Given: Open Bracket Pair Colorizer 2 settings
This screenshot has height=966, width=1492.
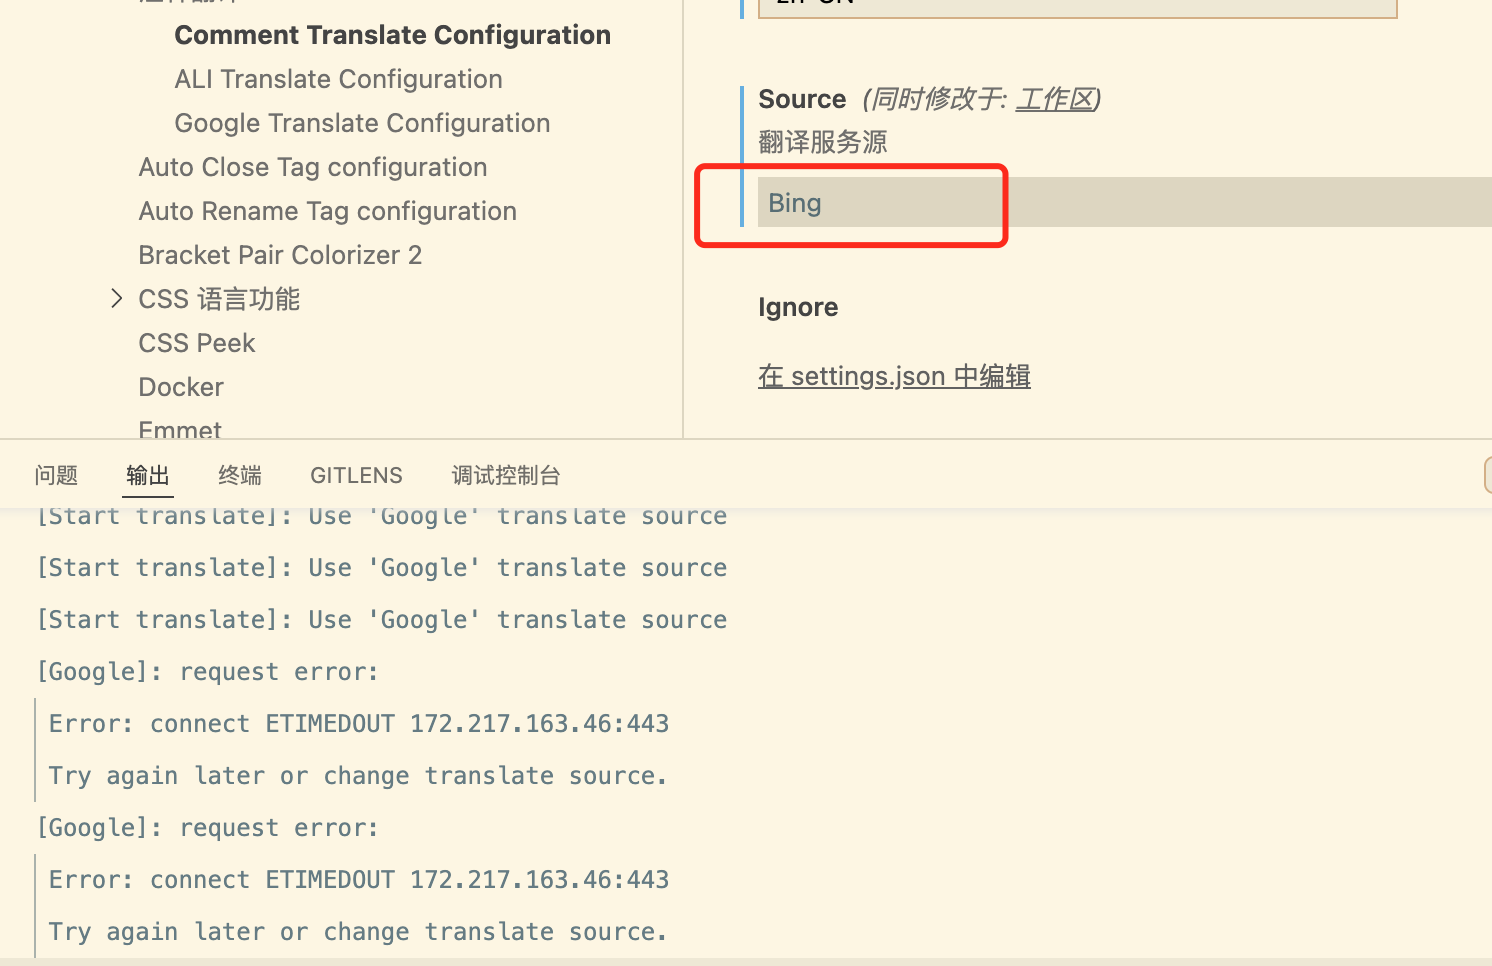Looking at the screenshot, I should tap(280, 254).
